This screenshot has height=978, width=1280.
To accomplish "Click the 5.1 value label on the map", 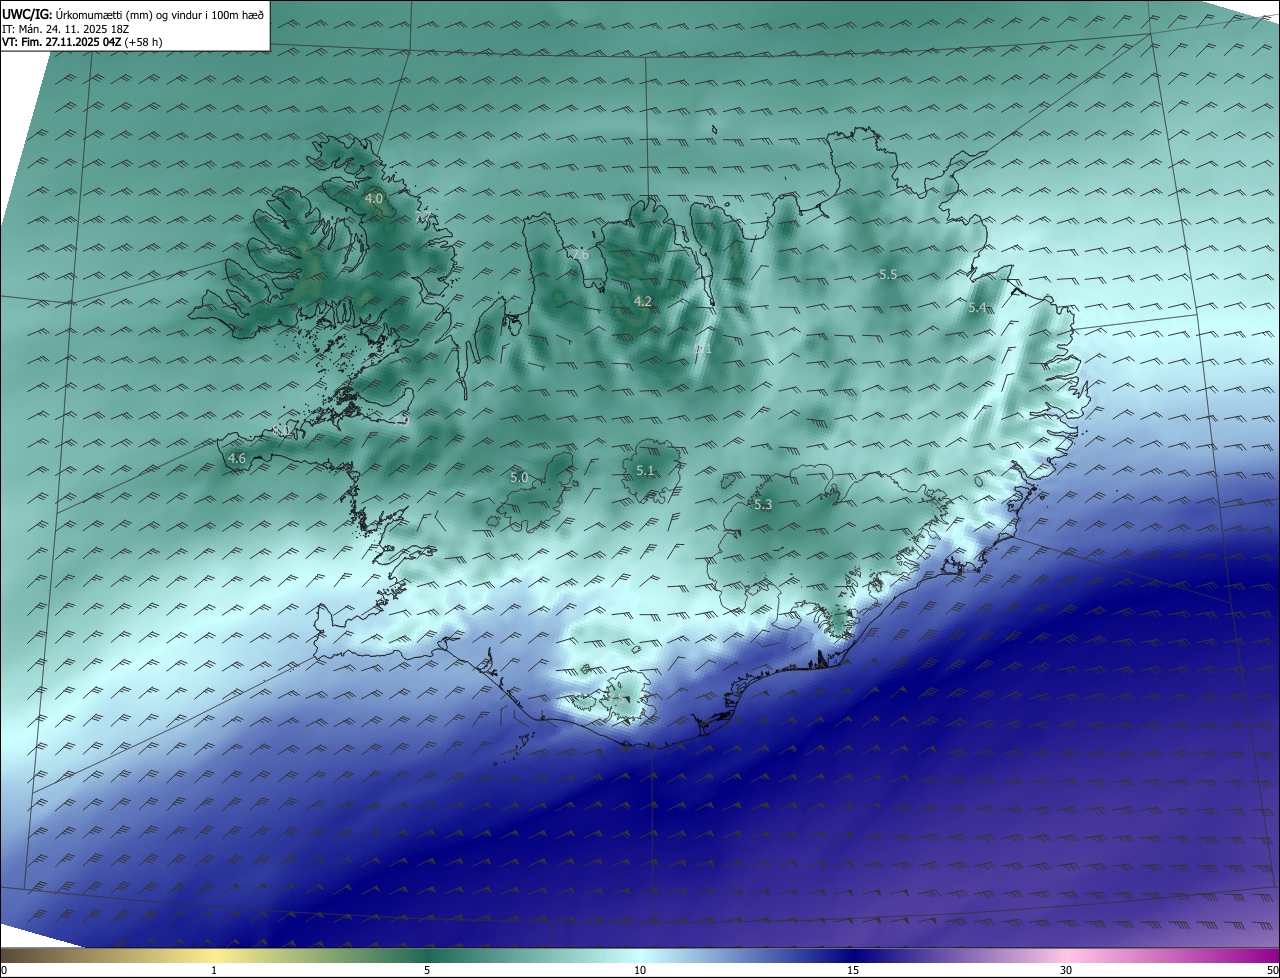I will [645, 471].
